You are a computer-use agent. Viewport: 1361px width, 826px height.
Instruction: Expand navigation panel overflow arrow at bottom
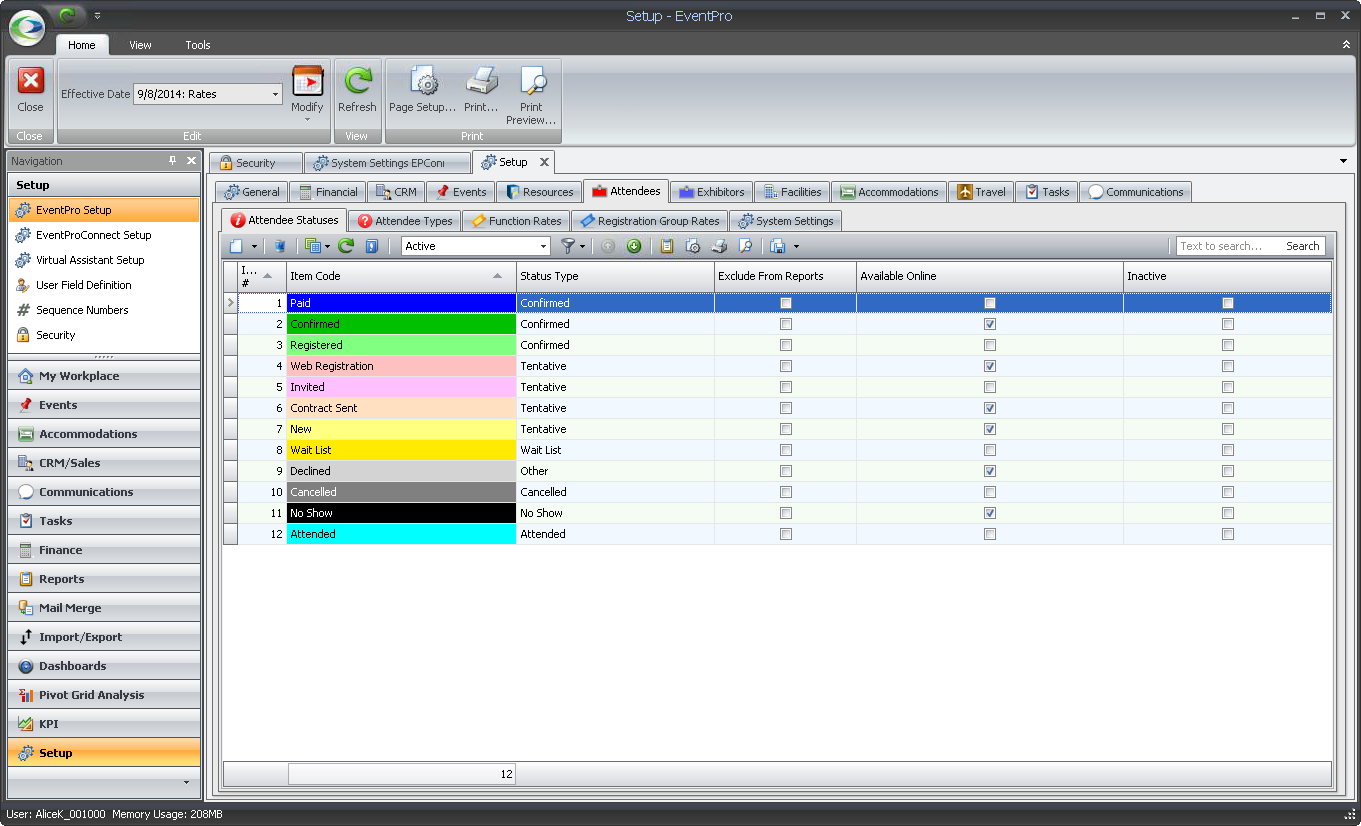point(186,782)
